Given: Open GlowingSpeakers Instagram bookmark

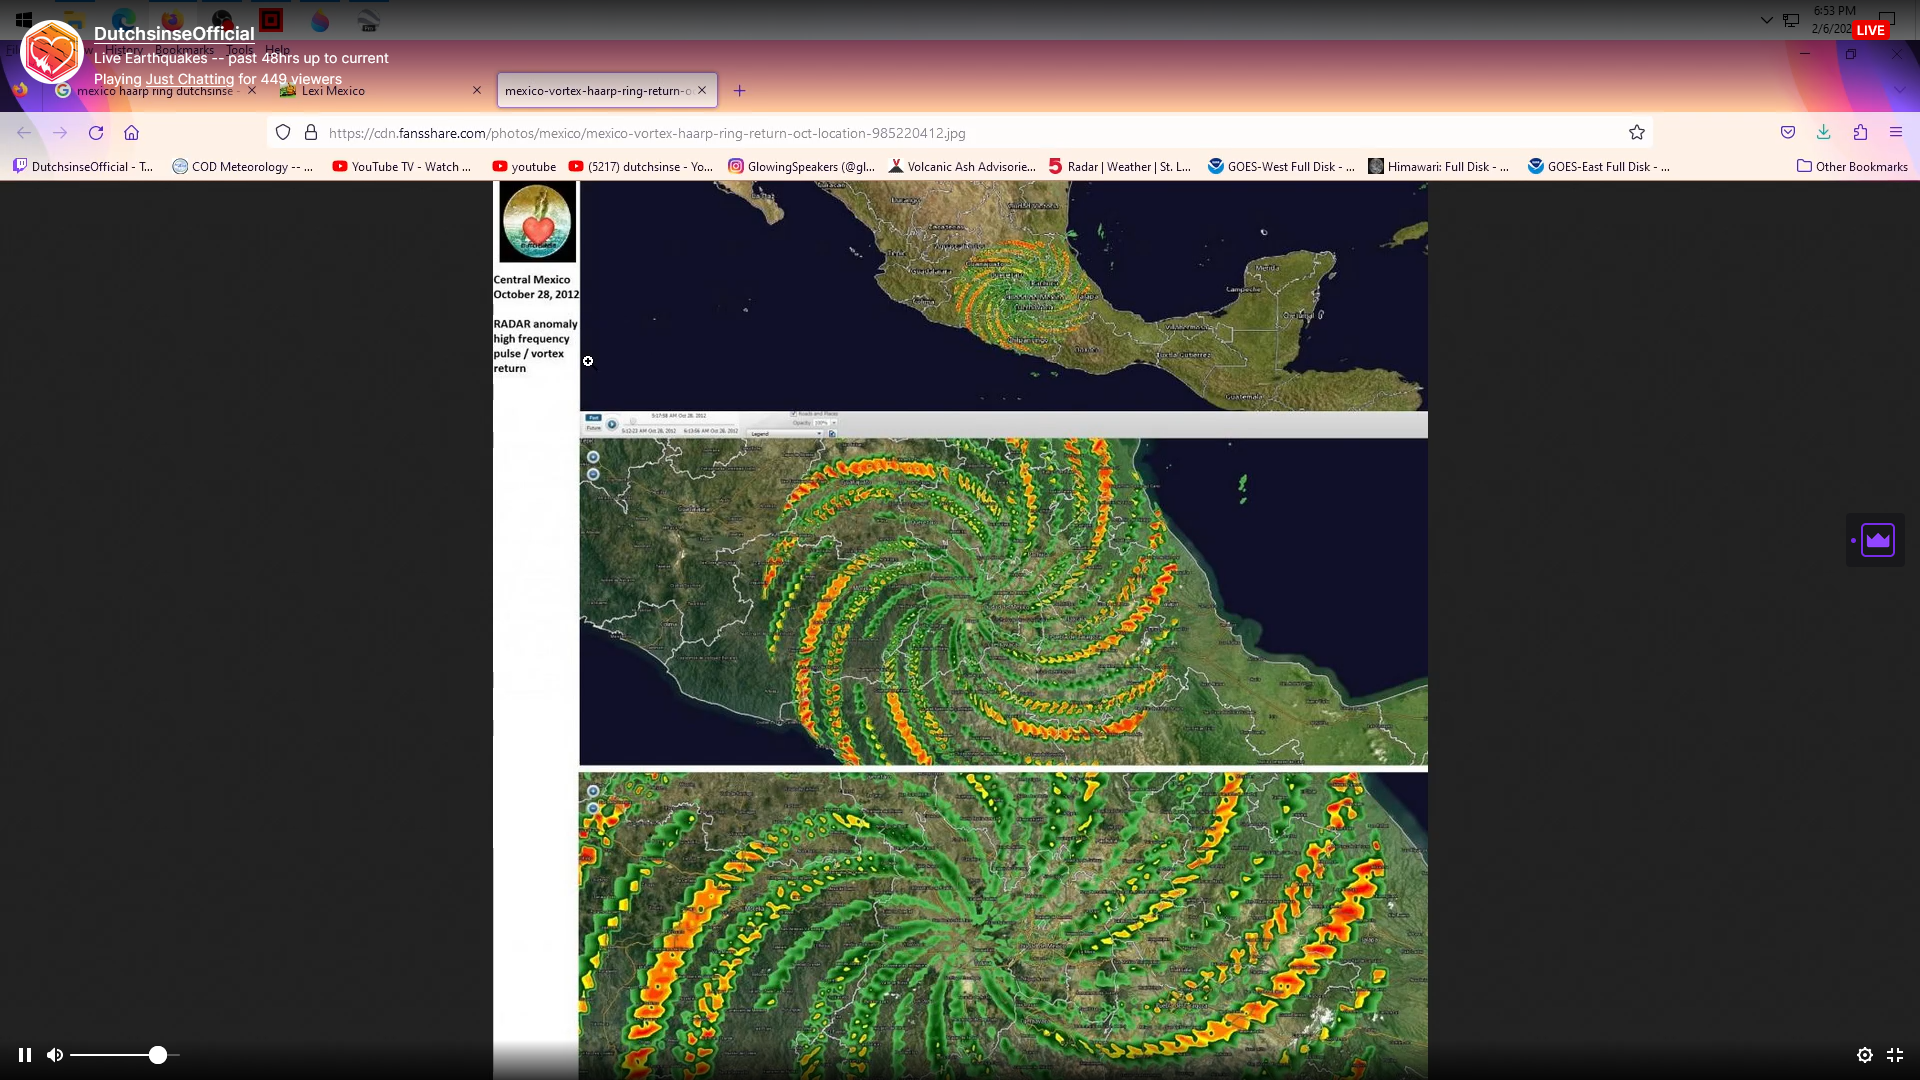Looking at the screenshot, I should click(x=801, y=167).
